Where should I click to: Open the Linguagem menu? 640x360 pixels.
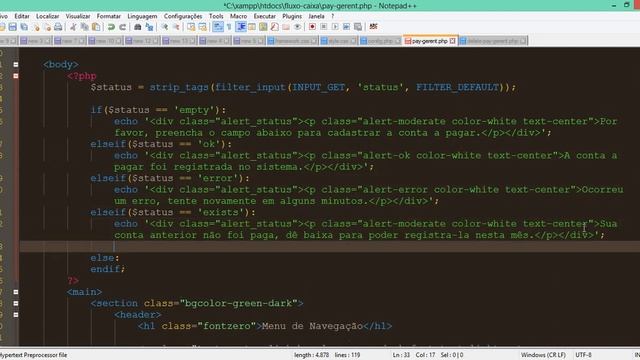coord(142,16)
